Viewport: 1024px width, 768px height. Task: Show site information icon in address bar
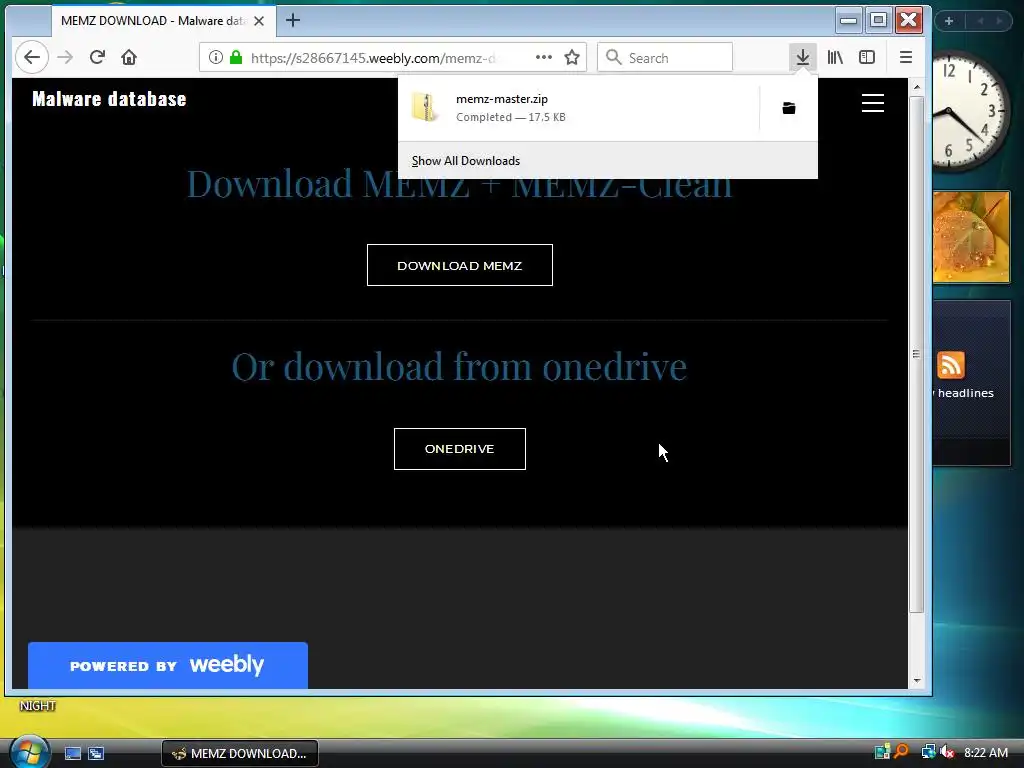pos(216,57)
